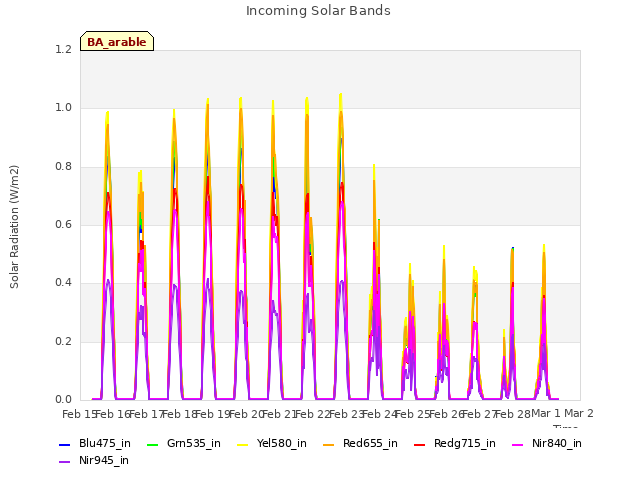
Task: Click the magenta Nir840_in legend swatch
Action: coord(518,444)
